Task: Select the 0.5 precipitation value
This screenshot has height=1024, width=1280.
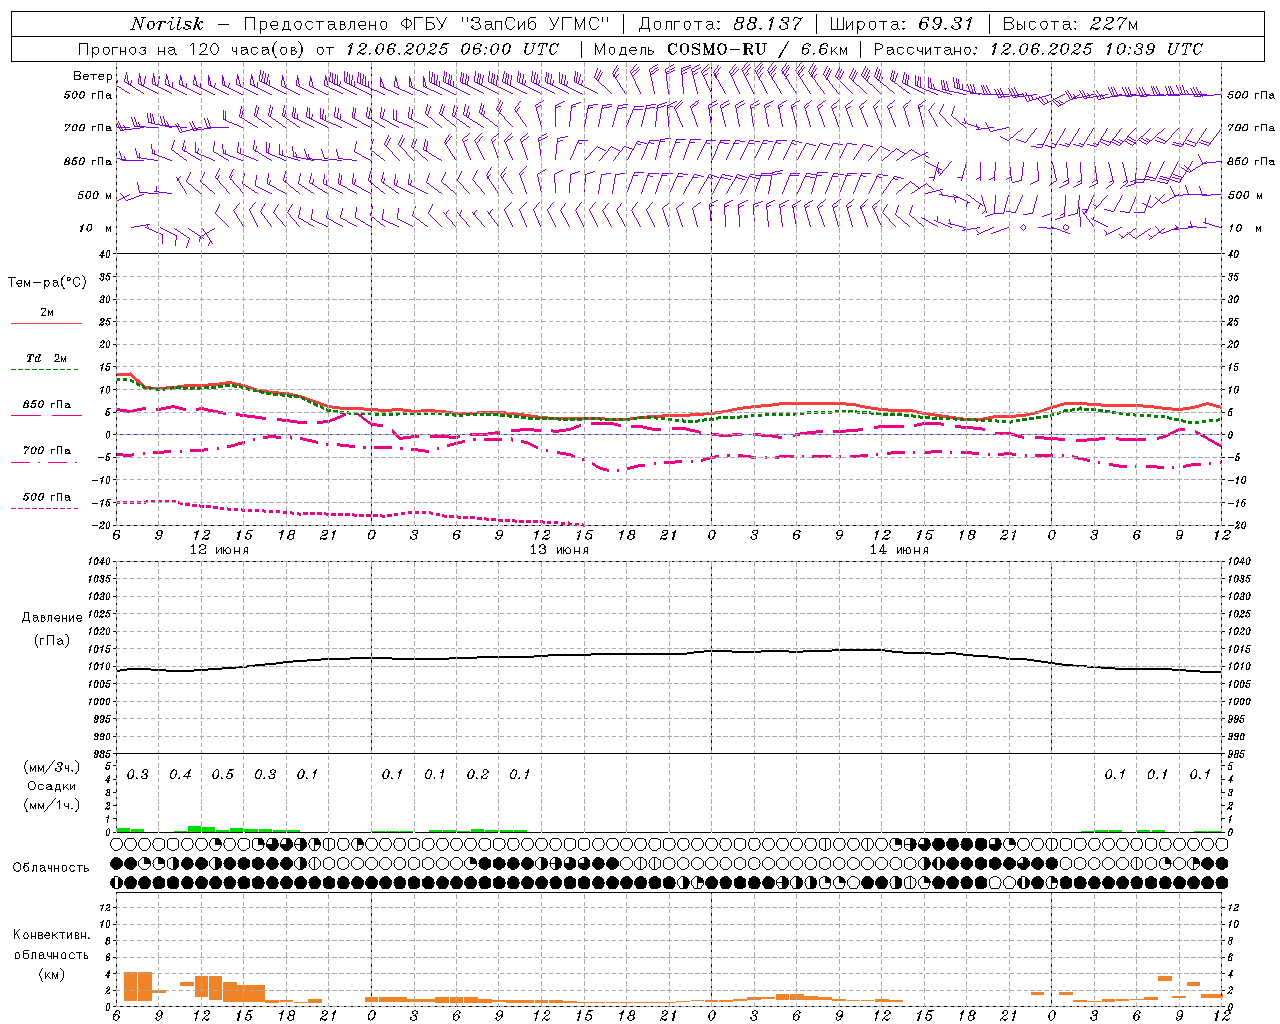Action: point(222,775)
